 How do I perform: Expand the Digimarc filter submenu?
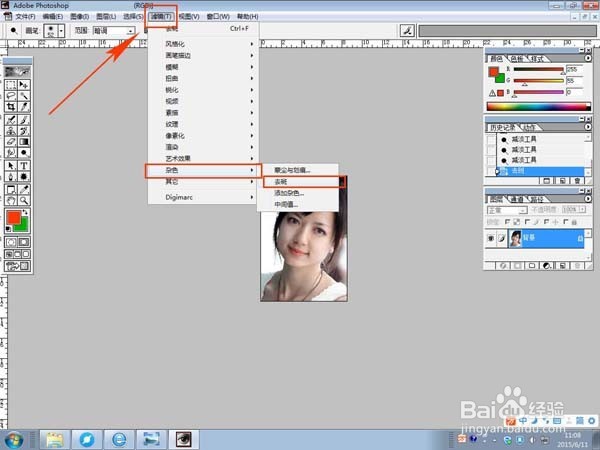pyautogui.click(x=203, y=197)
